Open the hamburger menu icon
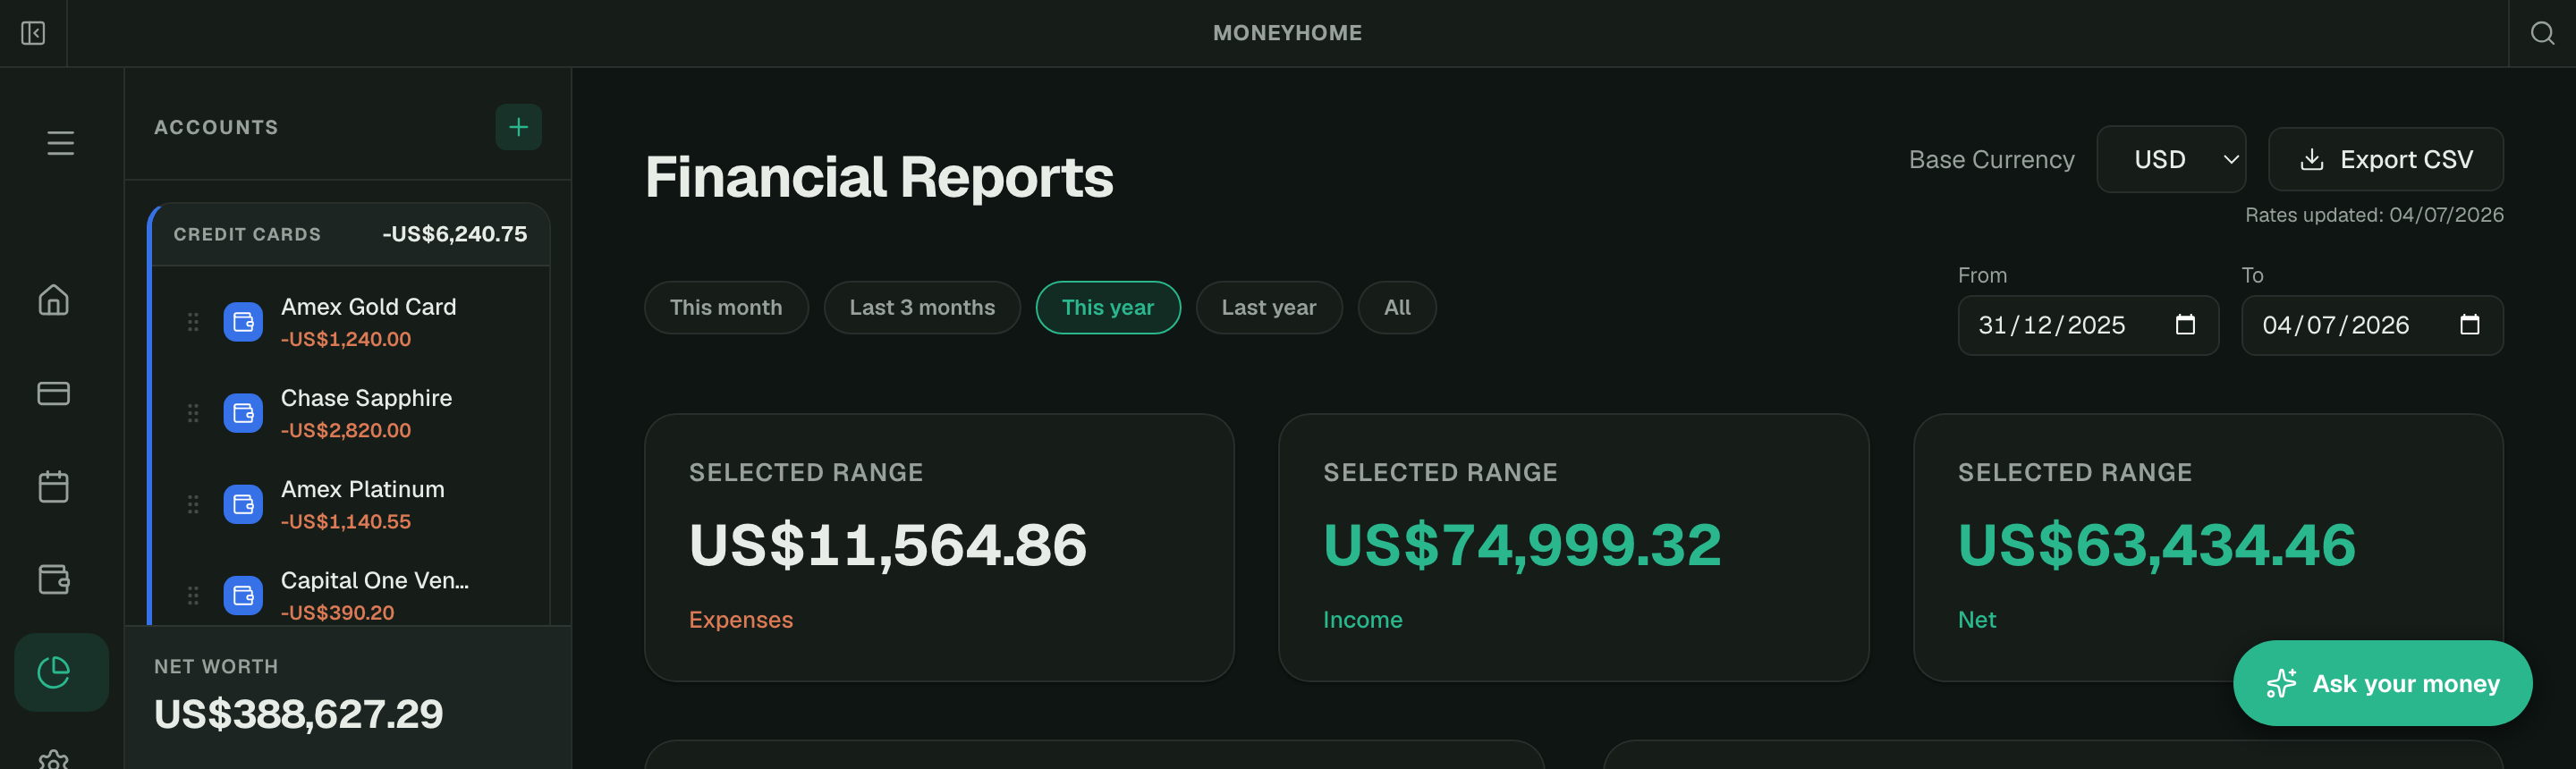Screen dimensions: 2576x769 pos(61,143)
